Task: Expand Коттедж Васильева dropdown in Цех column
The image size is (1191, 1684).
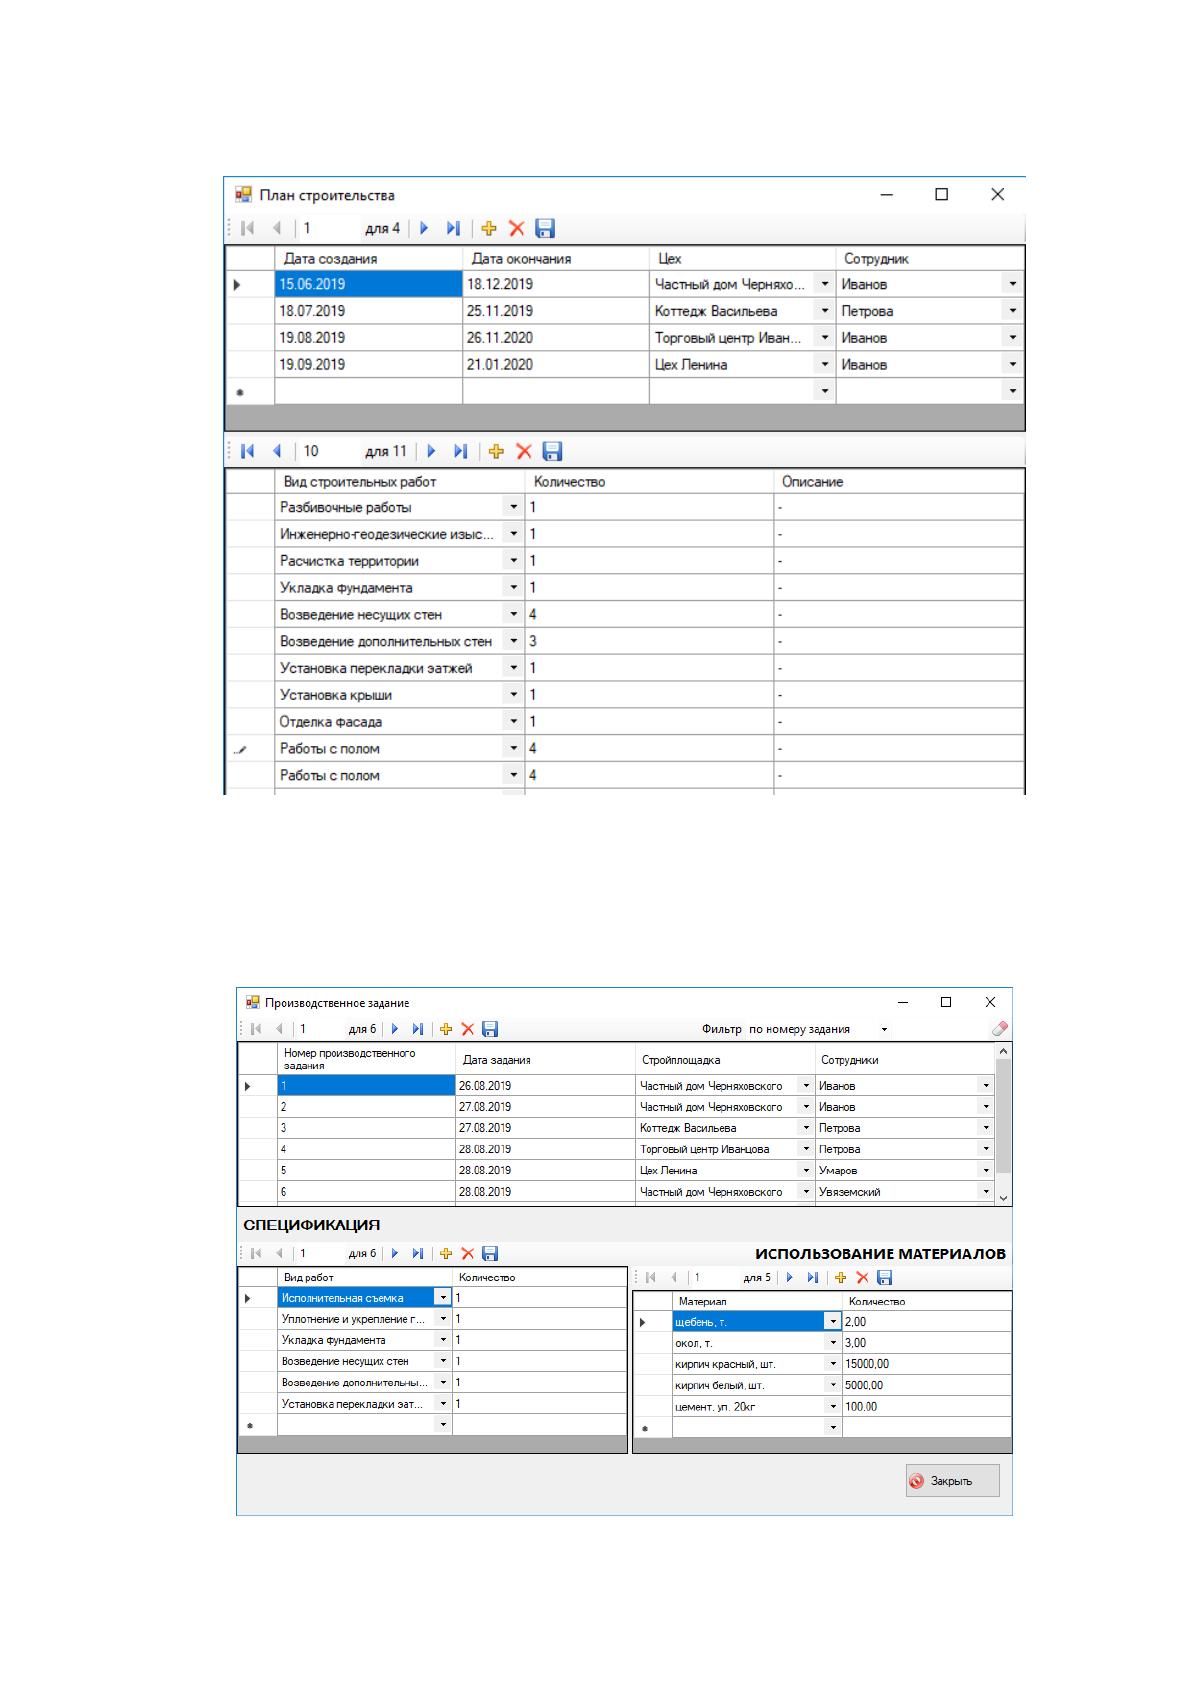Action: pyautogui.click(x=825, y=311)
